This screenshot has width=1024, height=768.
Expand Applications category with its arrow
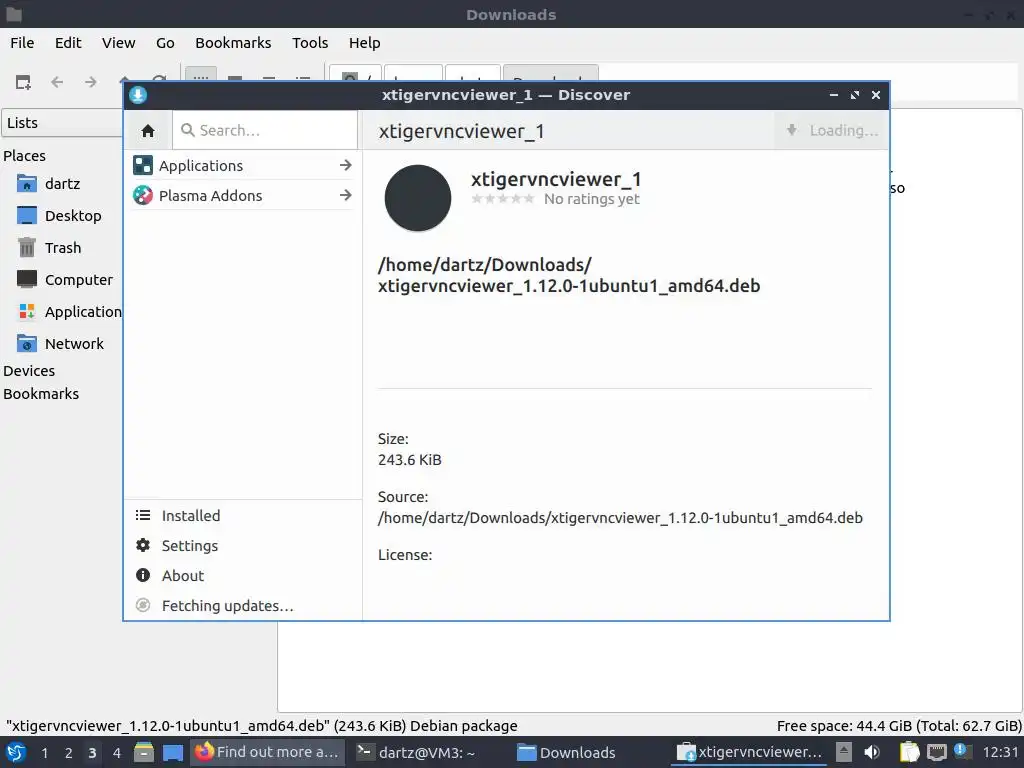coord(345,166)
